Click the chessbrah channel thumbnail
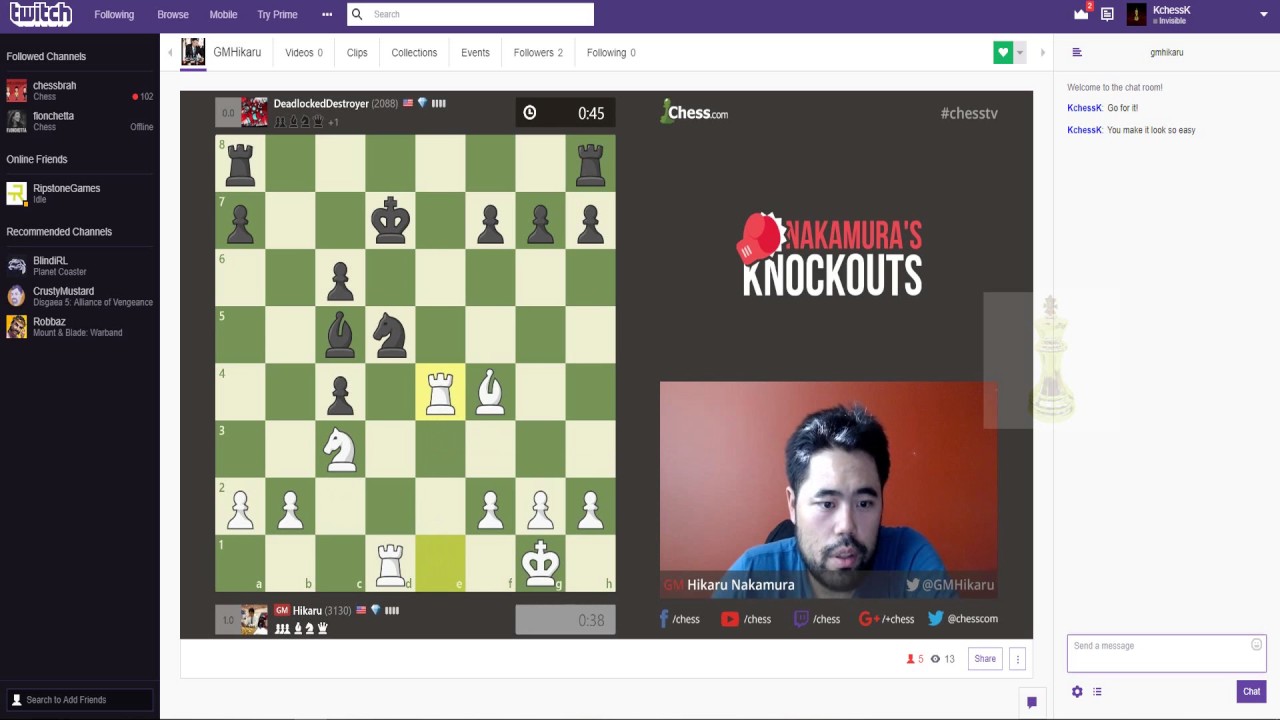The image size is (1280, 720). (x=16, y=91)
